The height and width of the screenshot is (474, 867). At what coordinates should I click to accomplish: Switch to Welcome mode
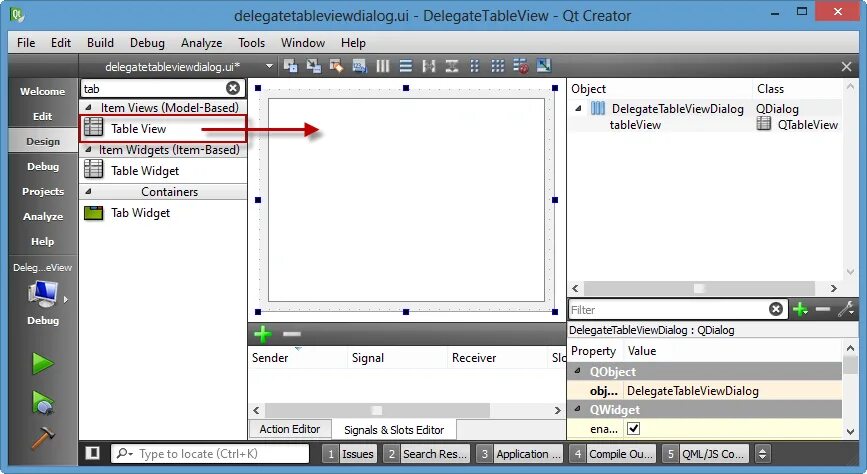pos(43,91)
